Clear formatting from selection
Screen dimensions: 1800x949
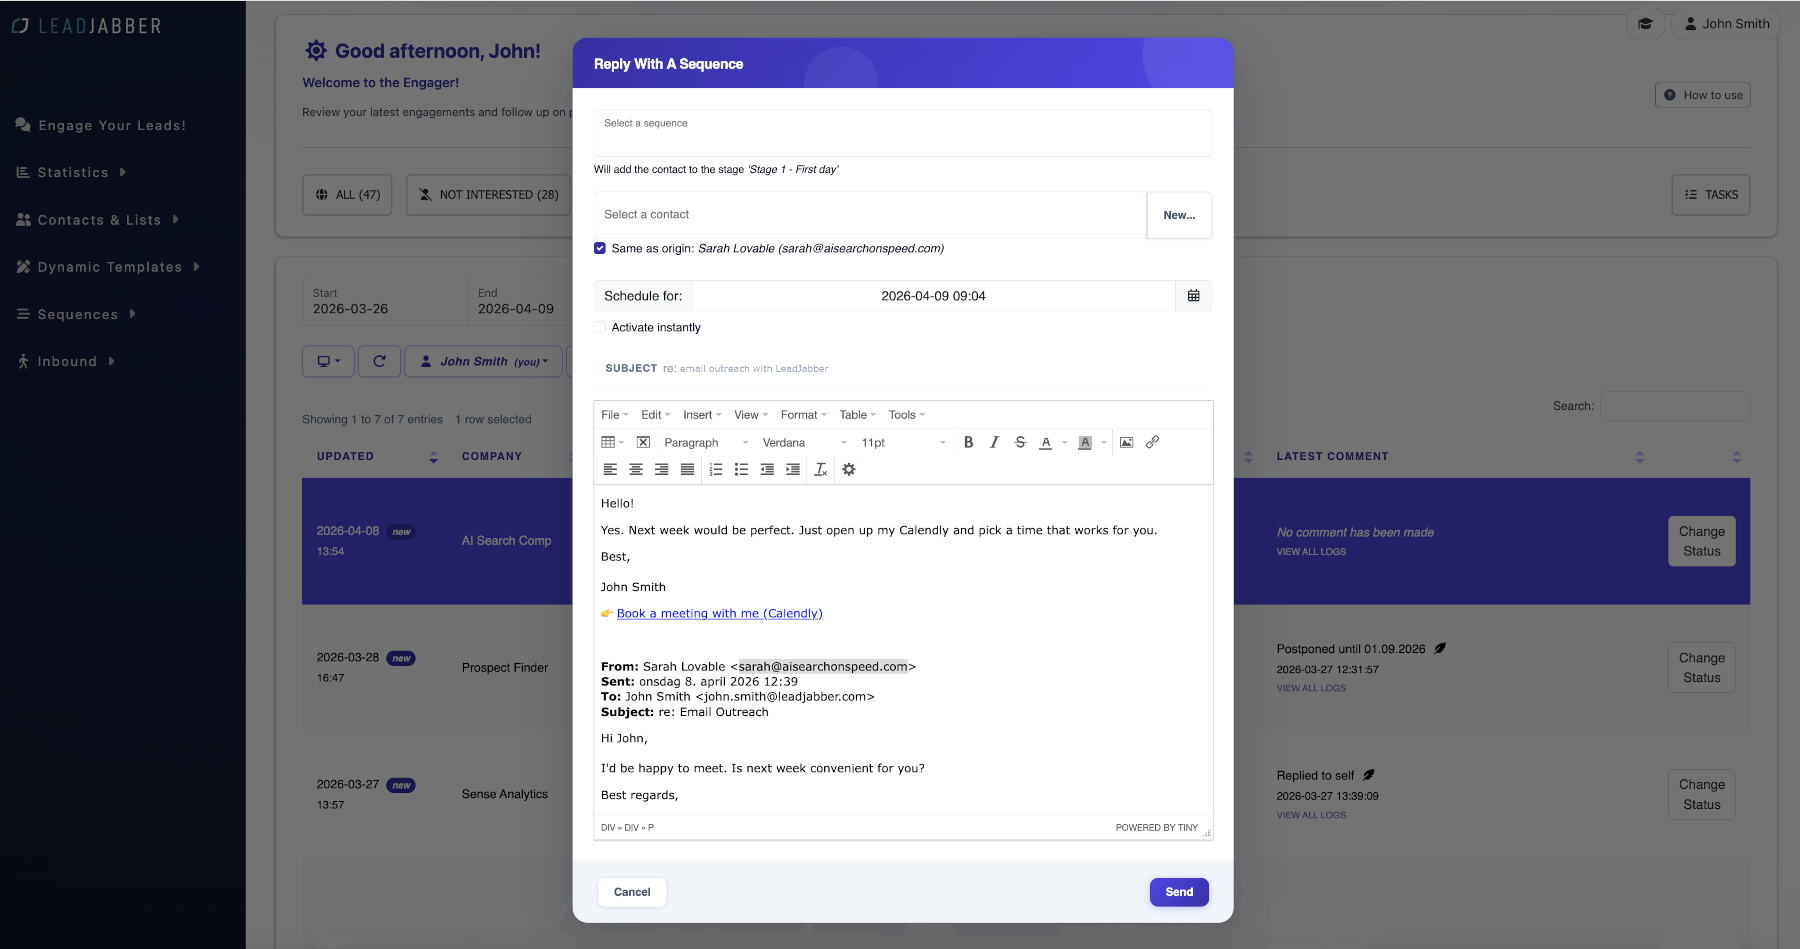pyautogui.click(x=821, y=469)
